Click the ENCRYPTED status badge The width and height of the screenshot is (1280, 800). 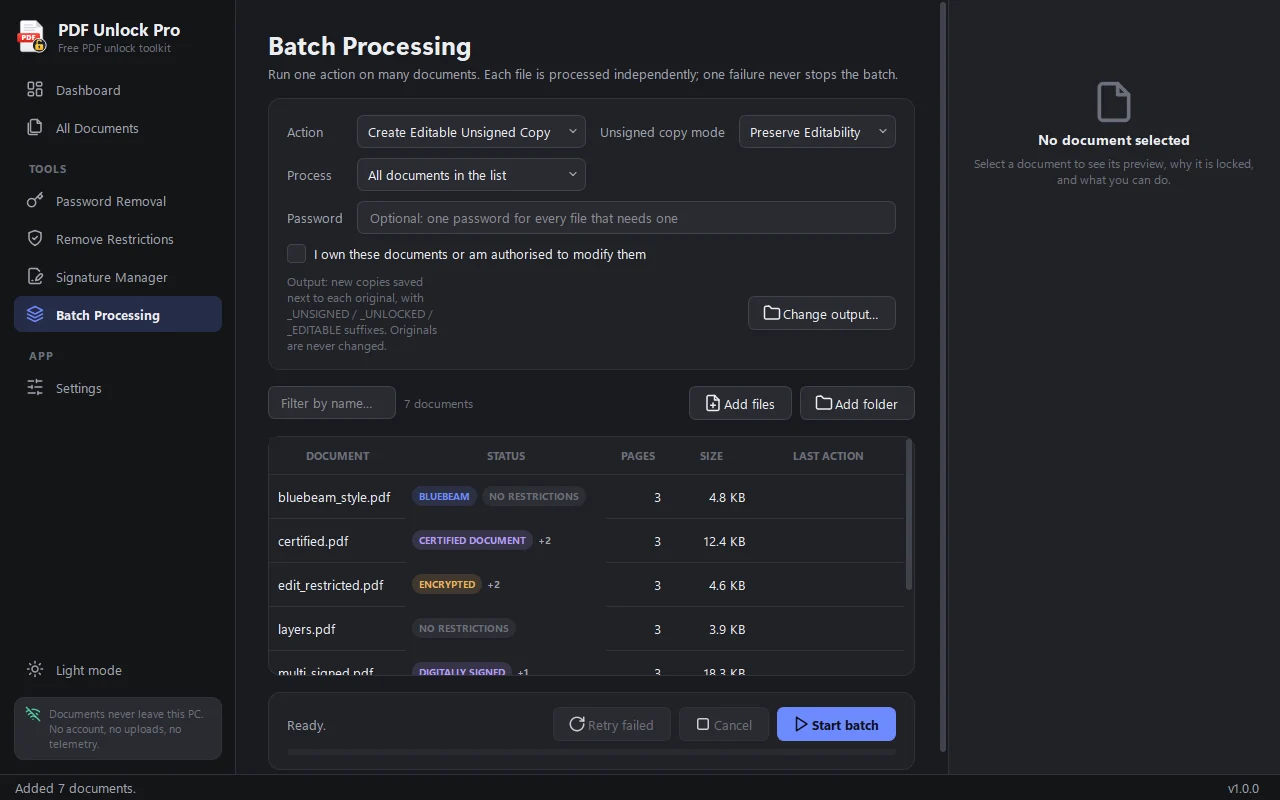point(447,584)
